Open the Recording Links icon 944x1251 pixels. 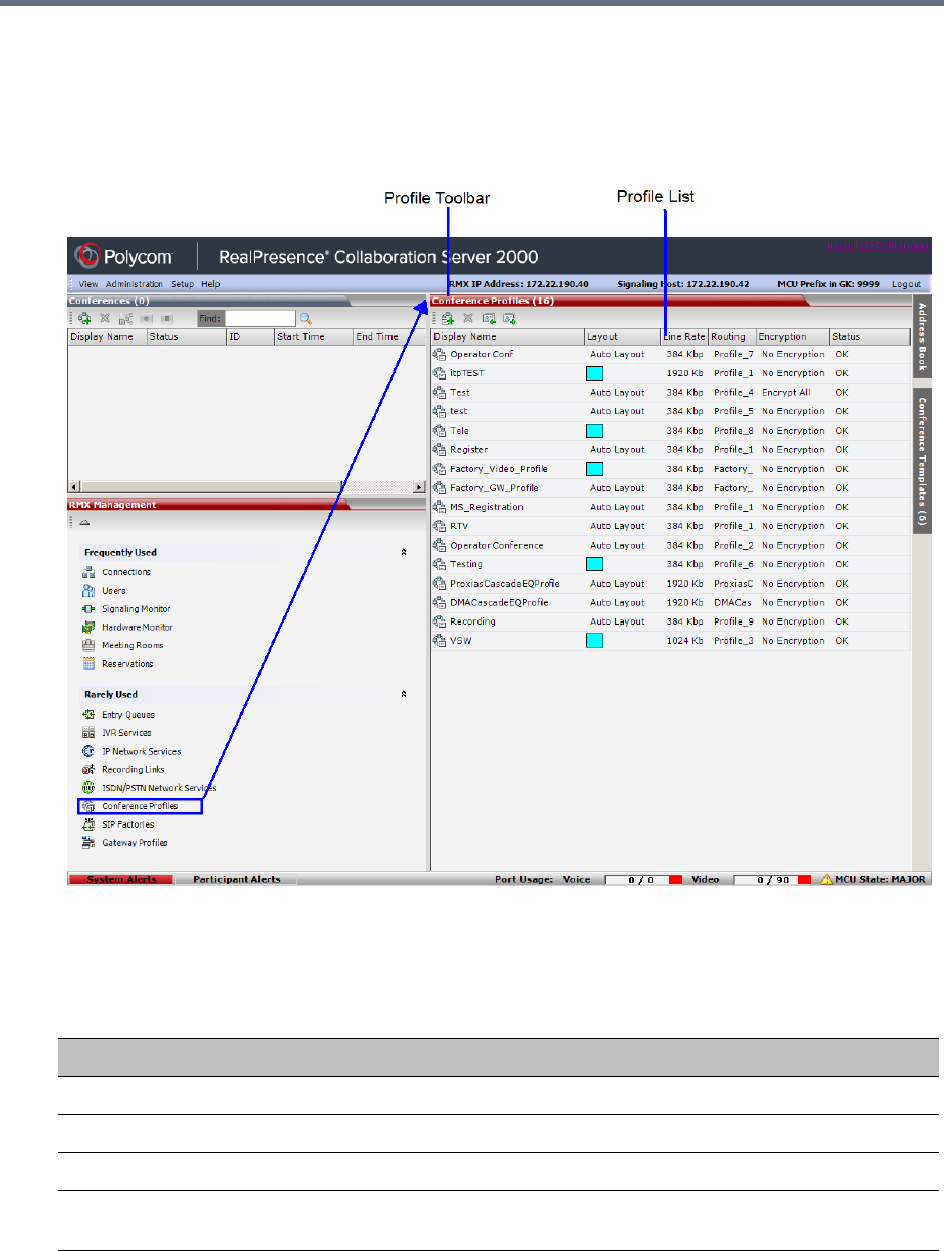(88, 770)
